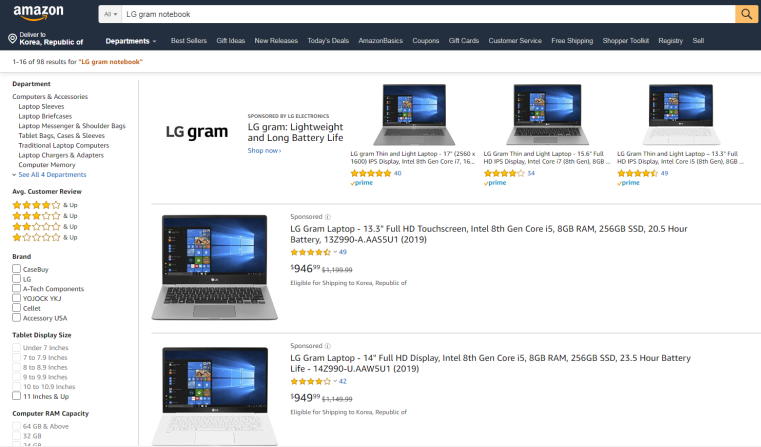
Task: Click the deliver-to location pin icon
Action: [13, 38]
